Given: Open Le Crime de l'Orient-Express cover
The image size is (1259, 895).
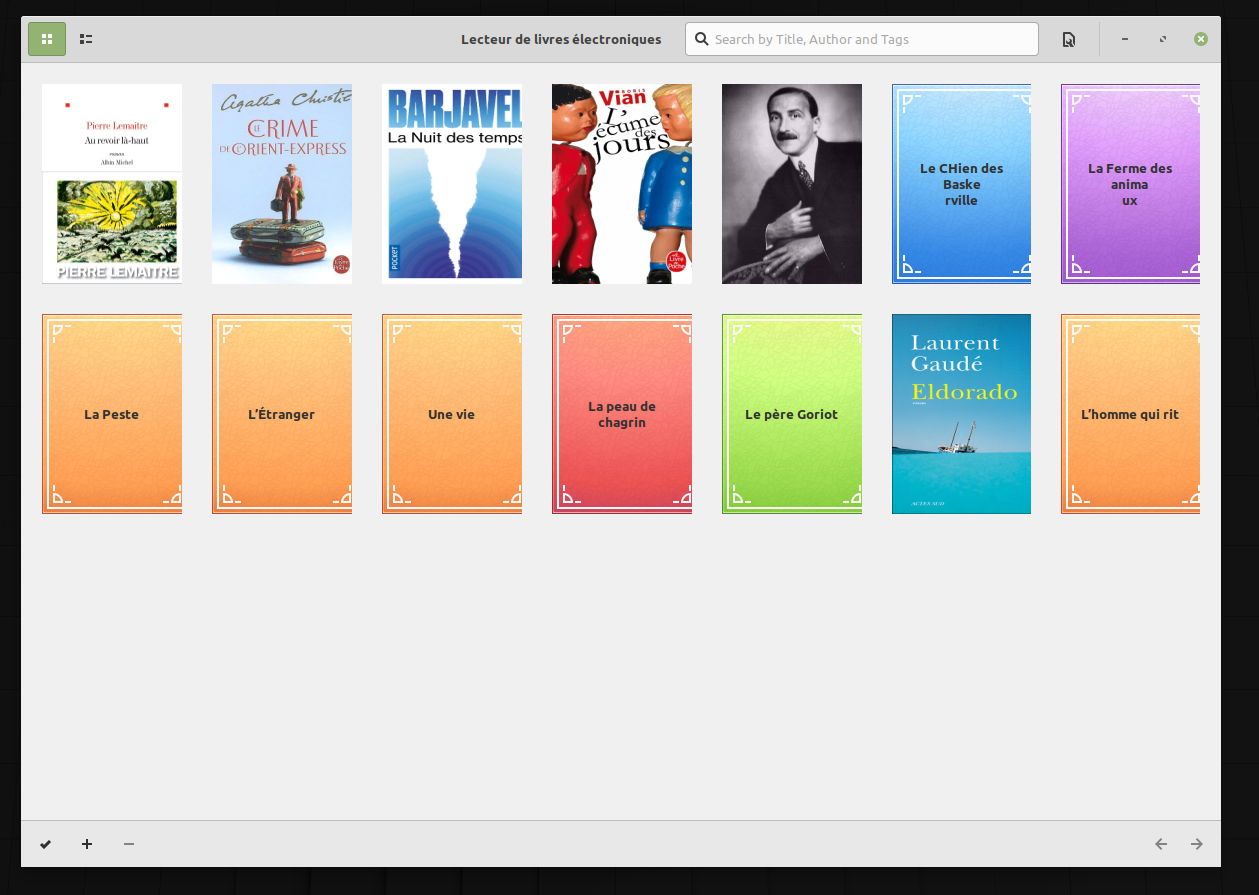Looking at the screenshot, I should (x=282, y=184).
